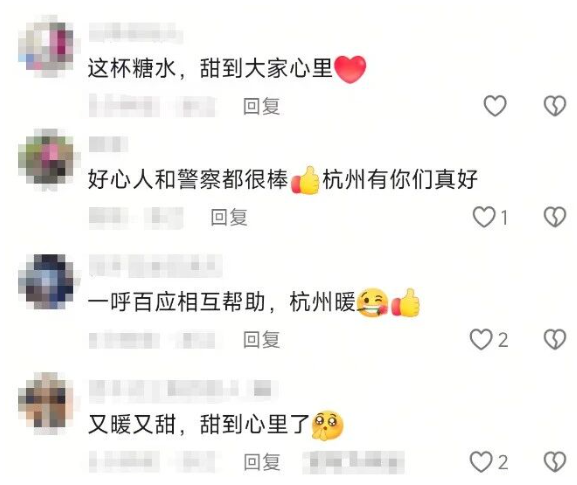This screenshot has width=577, height=485.
Task: Select comment text 好心人和警察都很棒
Action: point(188,180)
